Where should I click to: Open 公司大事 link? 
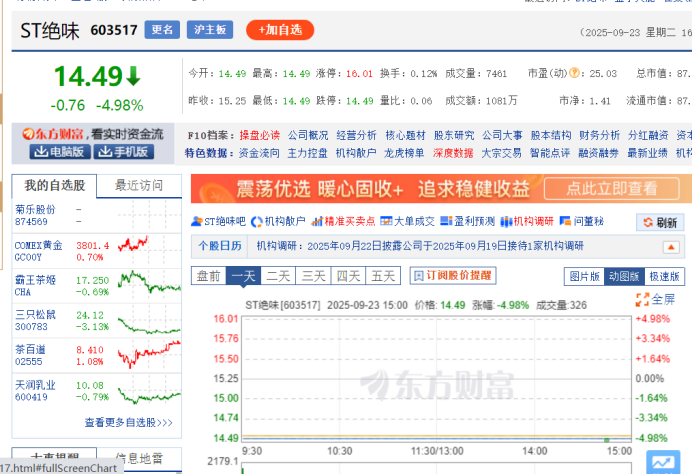(502, 135)
